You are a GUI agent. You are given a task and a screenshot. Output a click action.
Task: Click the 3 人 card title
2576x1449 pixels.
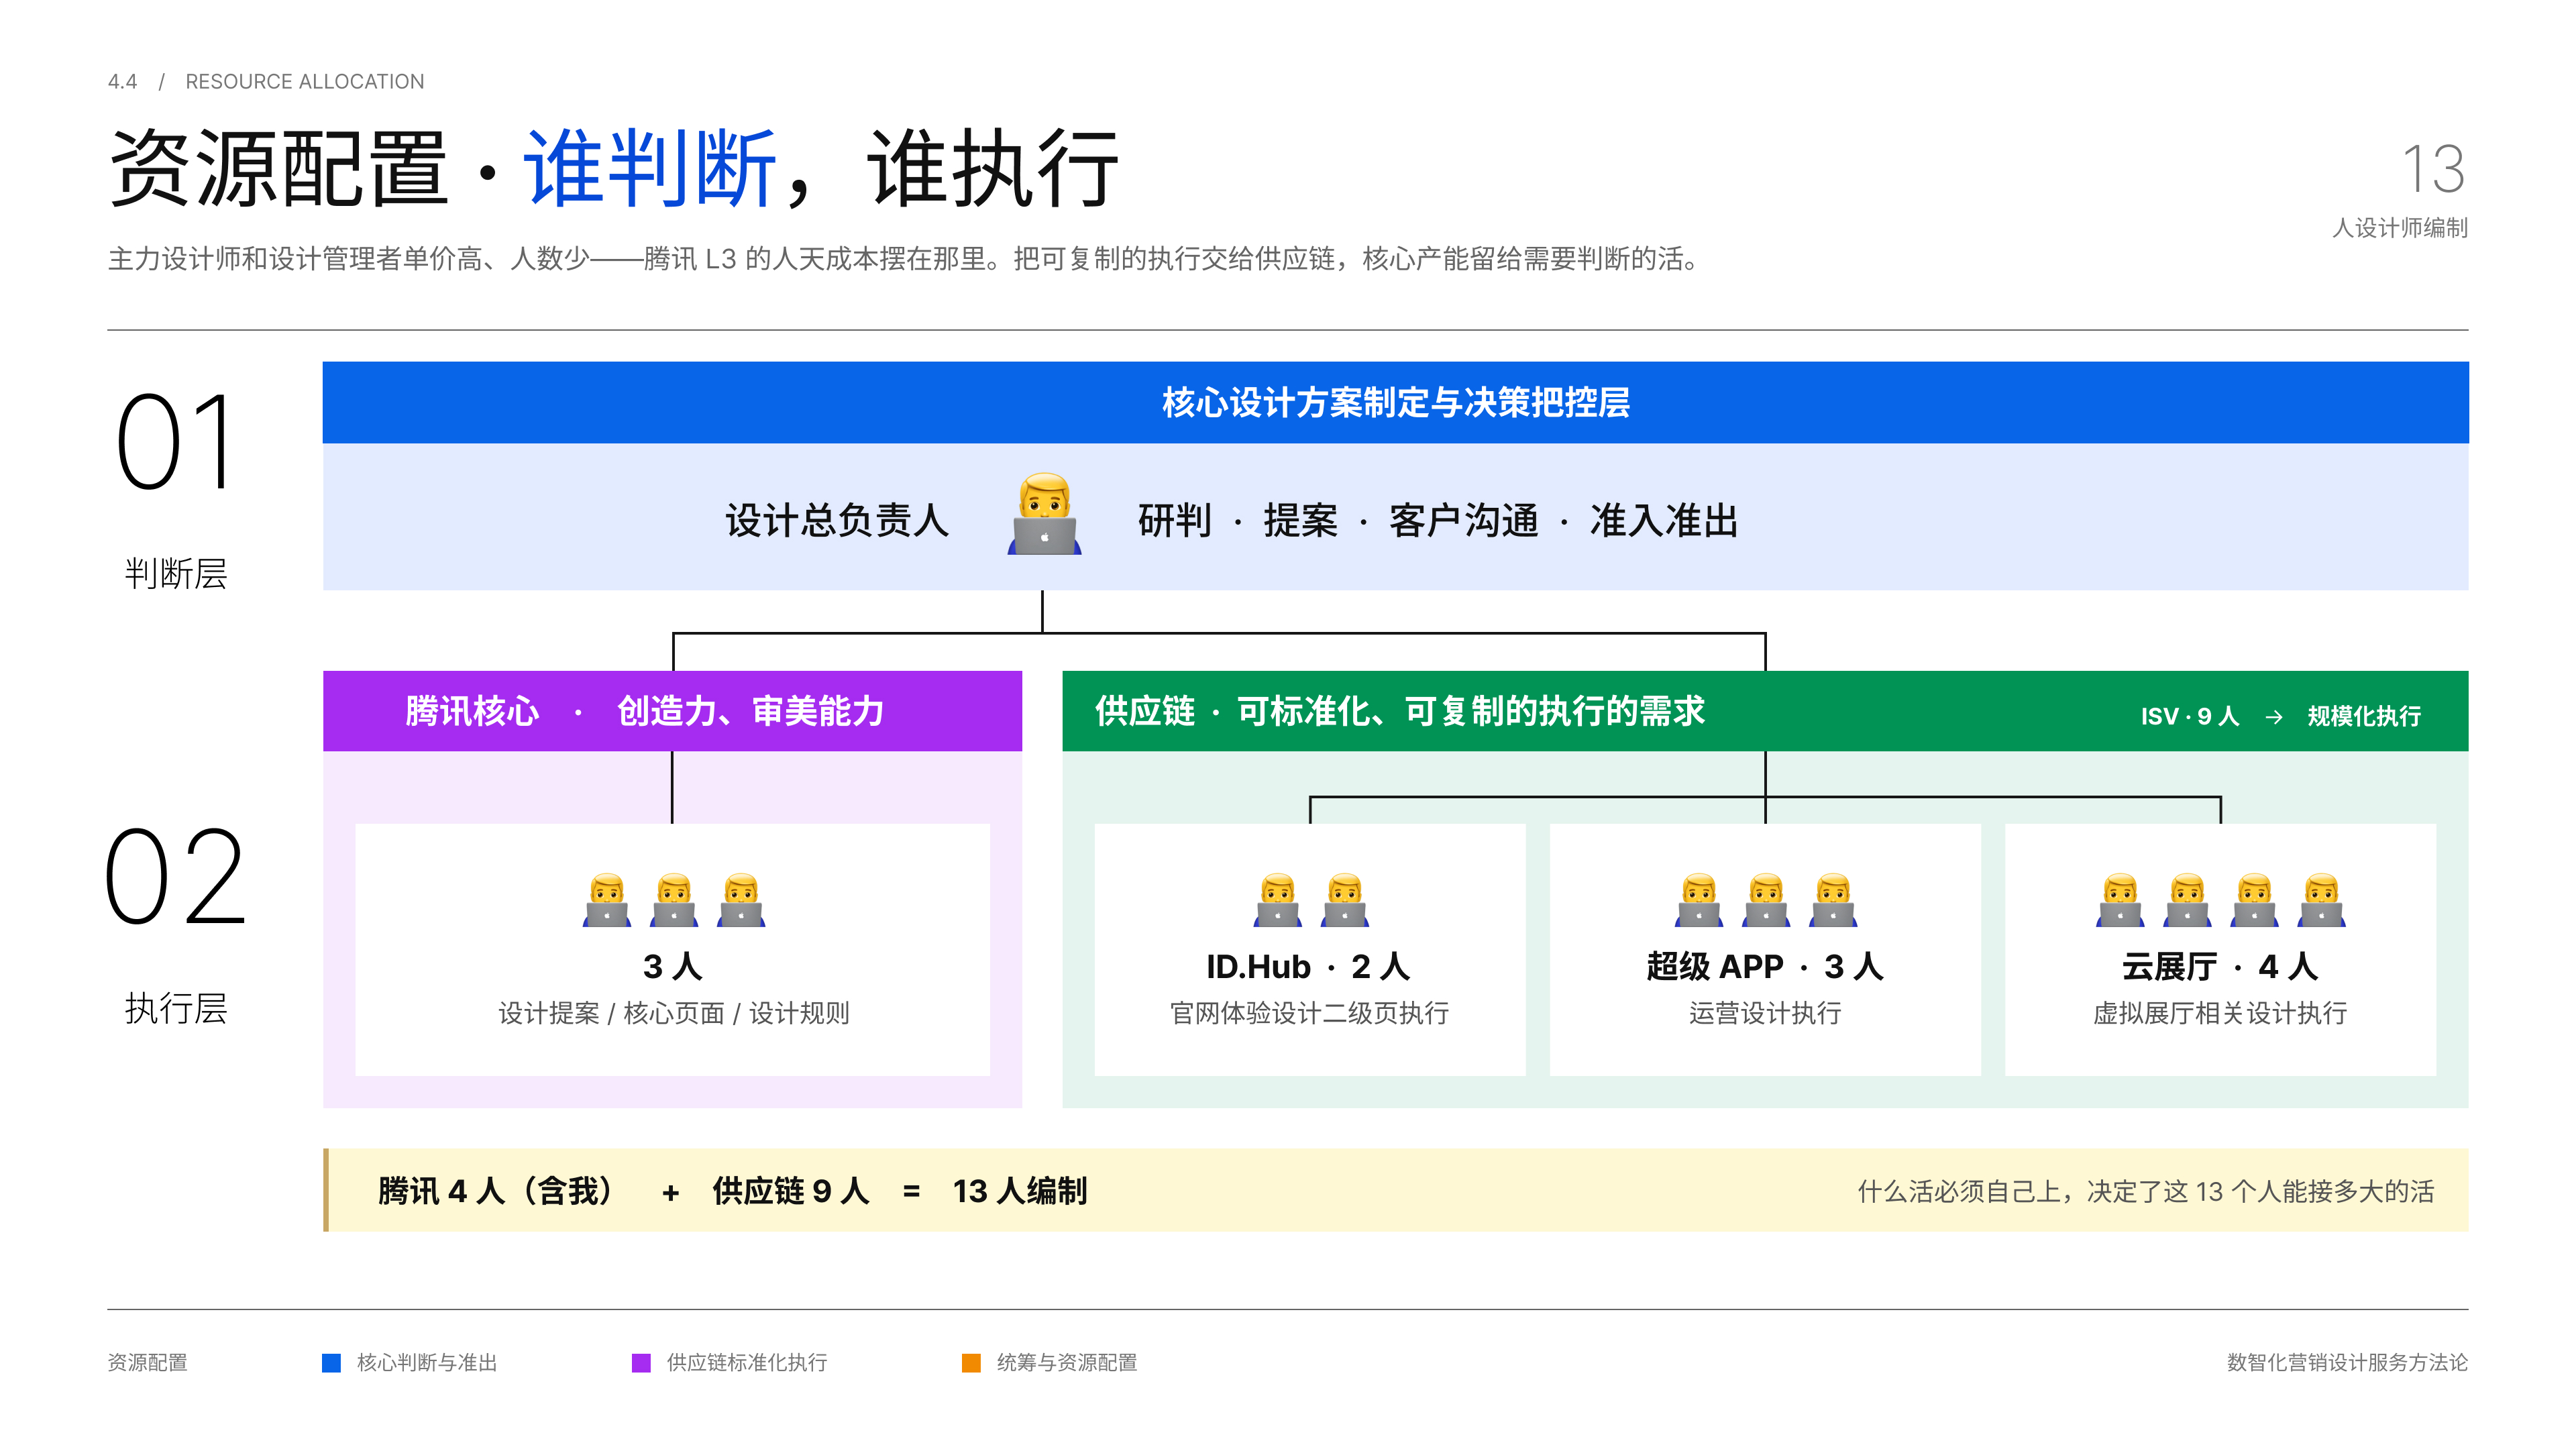(x=672, y=966)
